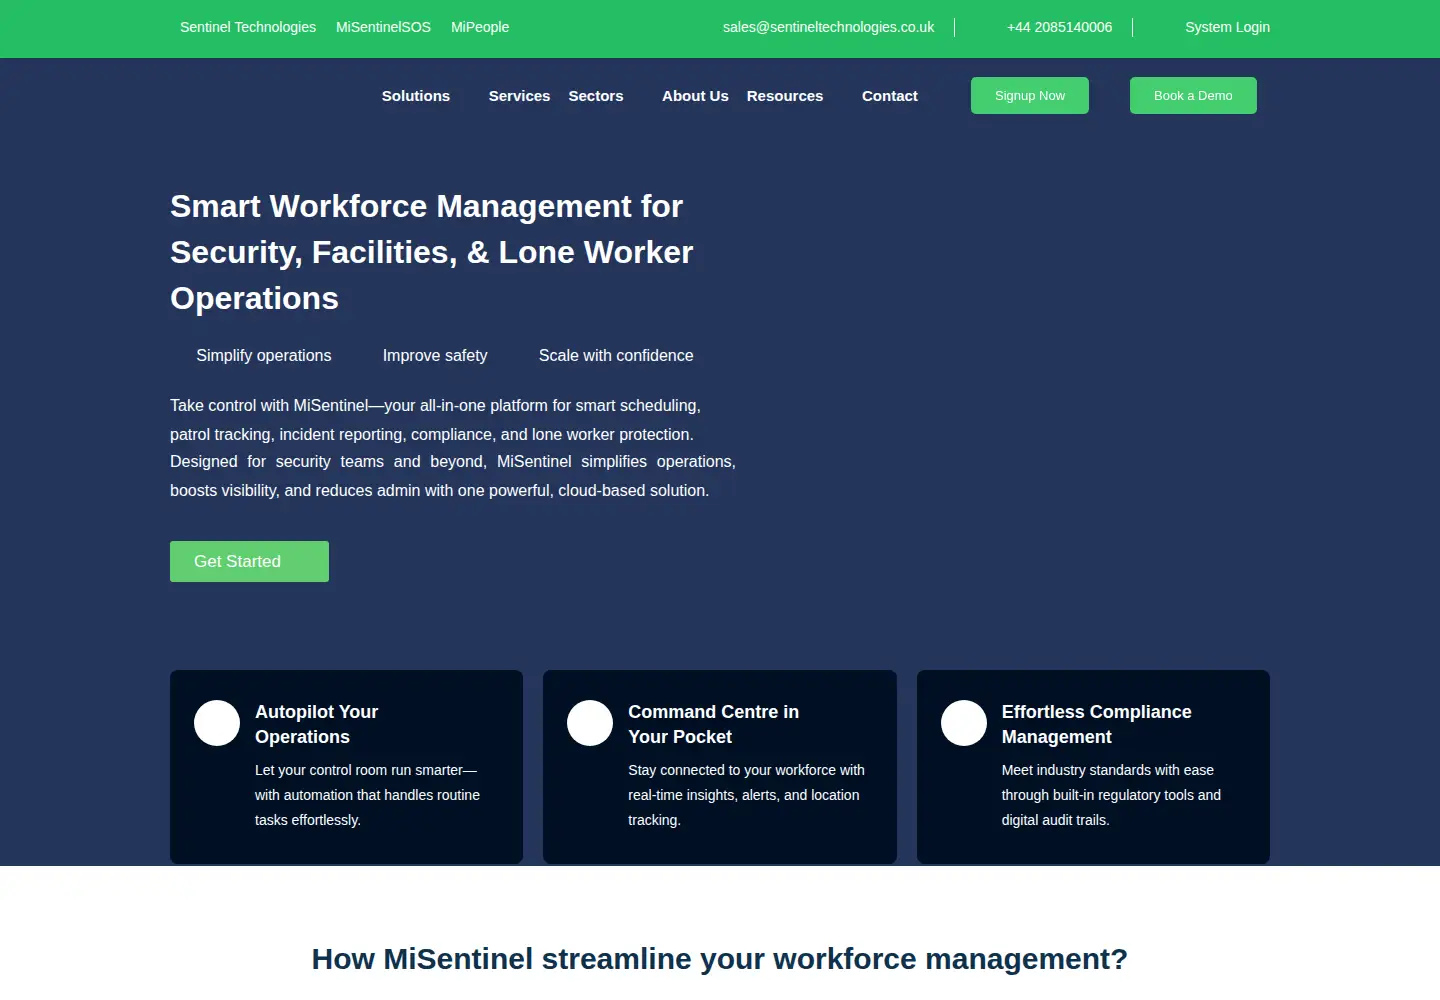The image size is (1440, 1000).
Task: Click the Command Centre in Your Pocket icon
Action: (590, 723)
